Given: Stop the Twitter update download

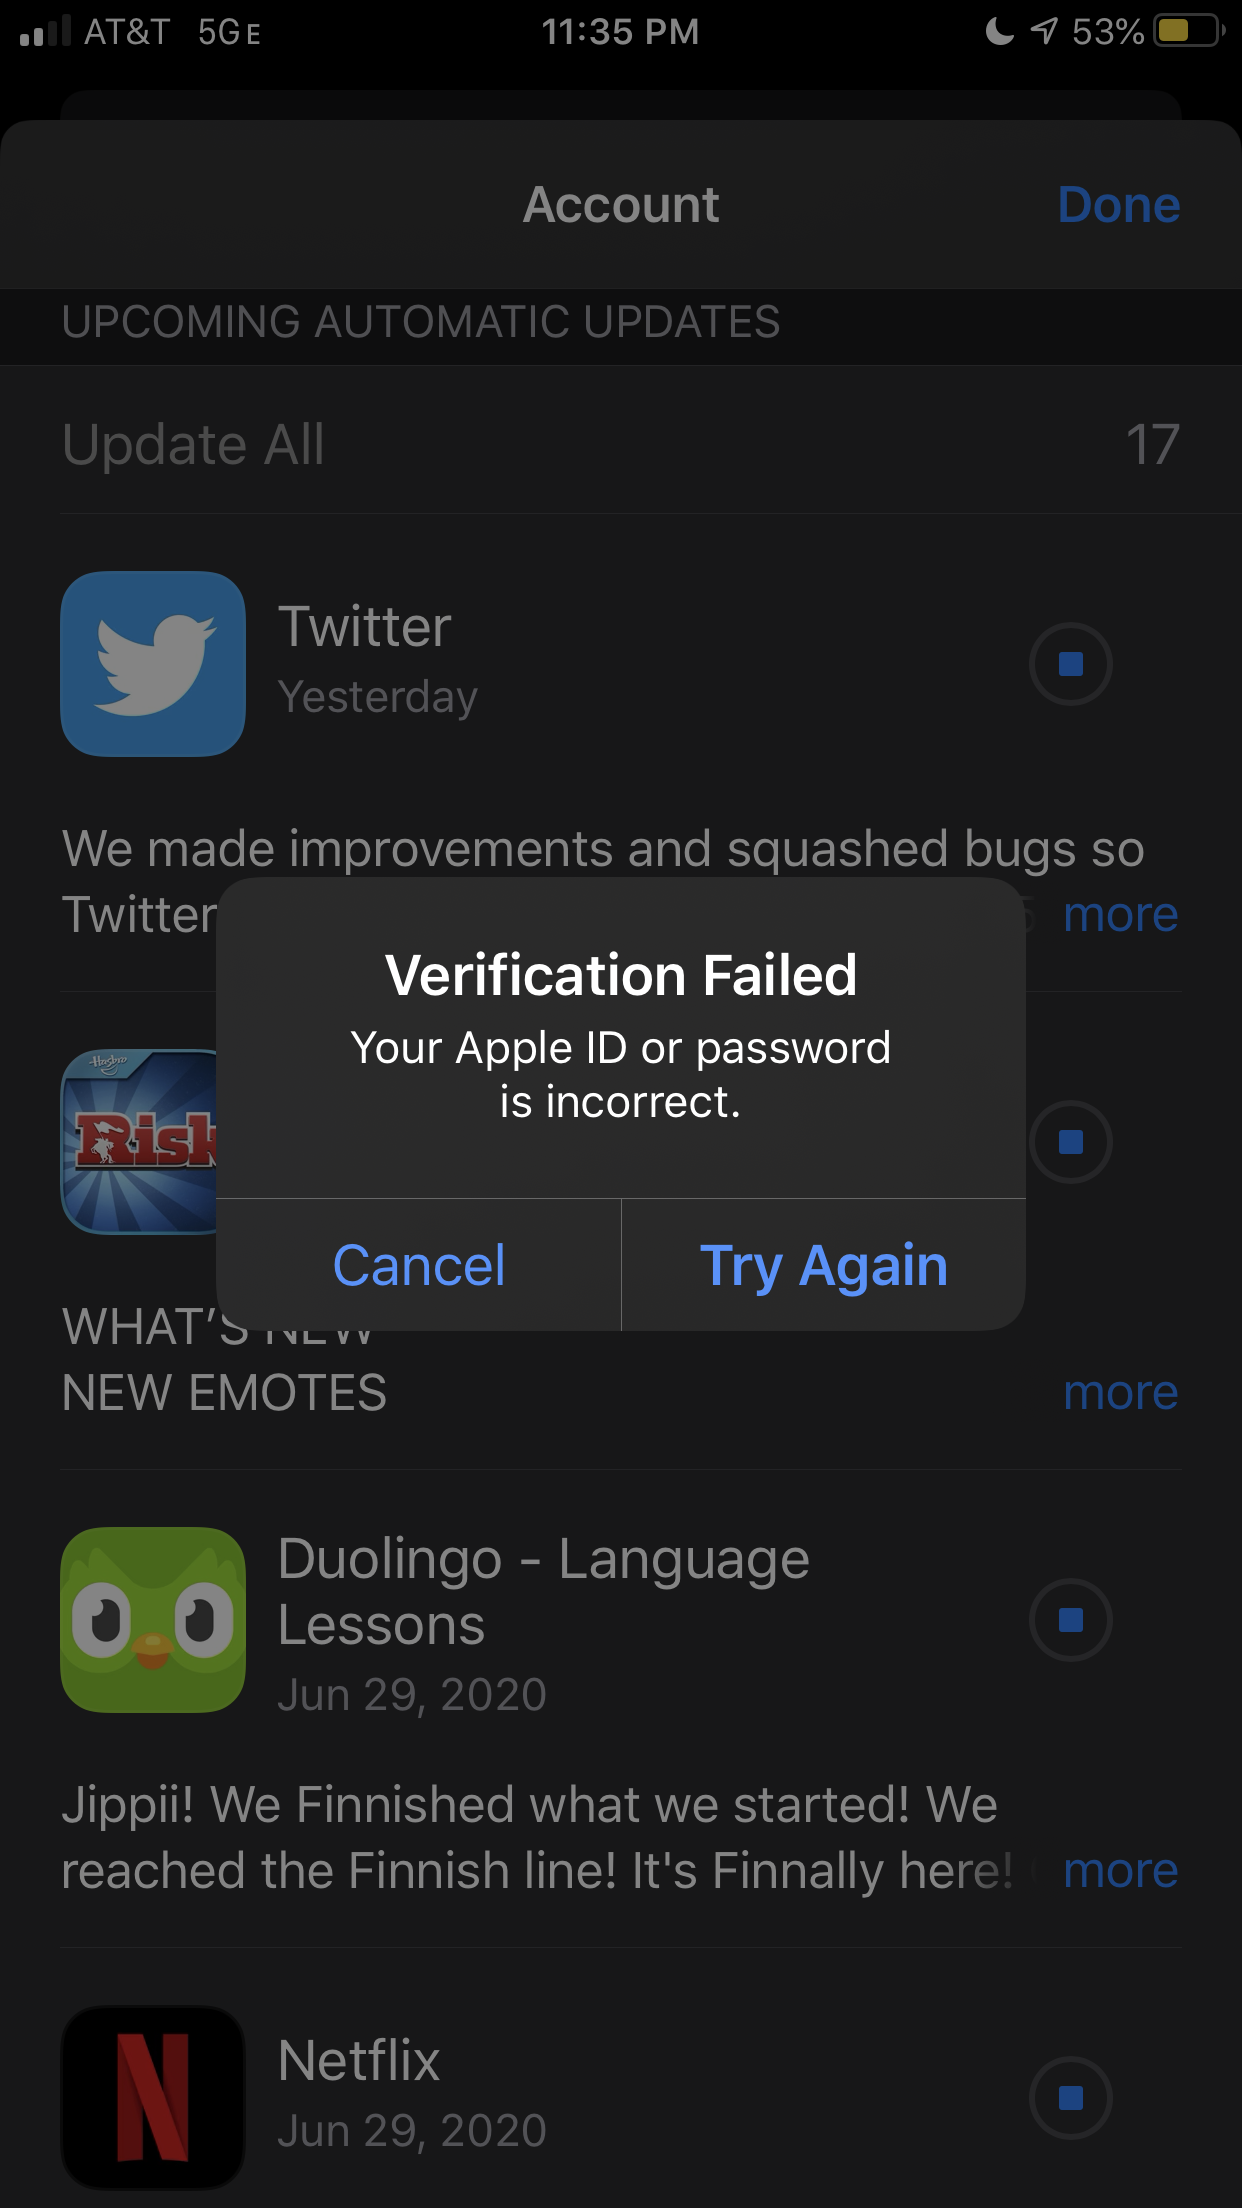Looking at the screenshot, I should coord(1070,664).
